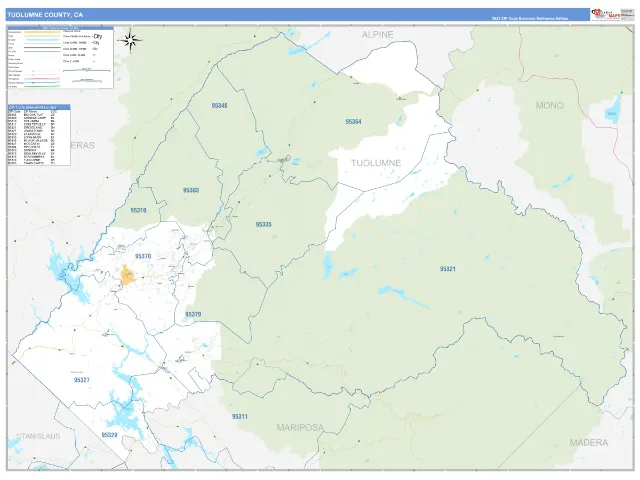Select ZIP code 95321 label
The image size is (640, 480).
447,269
